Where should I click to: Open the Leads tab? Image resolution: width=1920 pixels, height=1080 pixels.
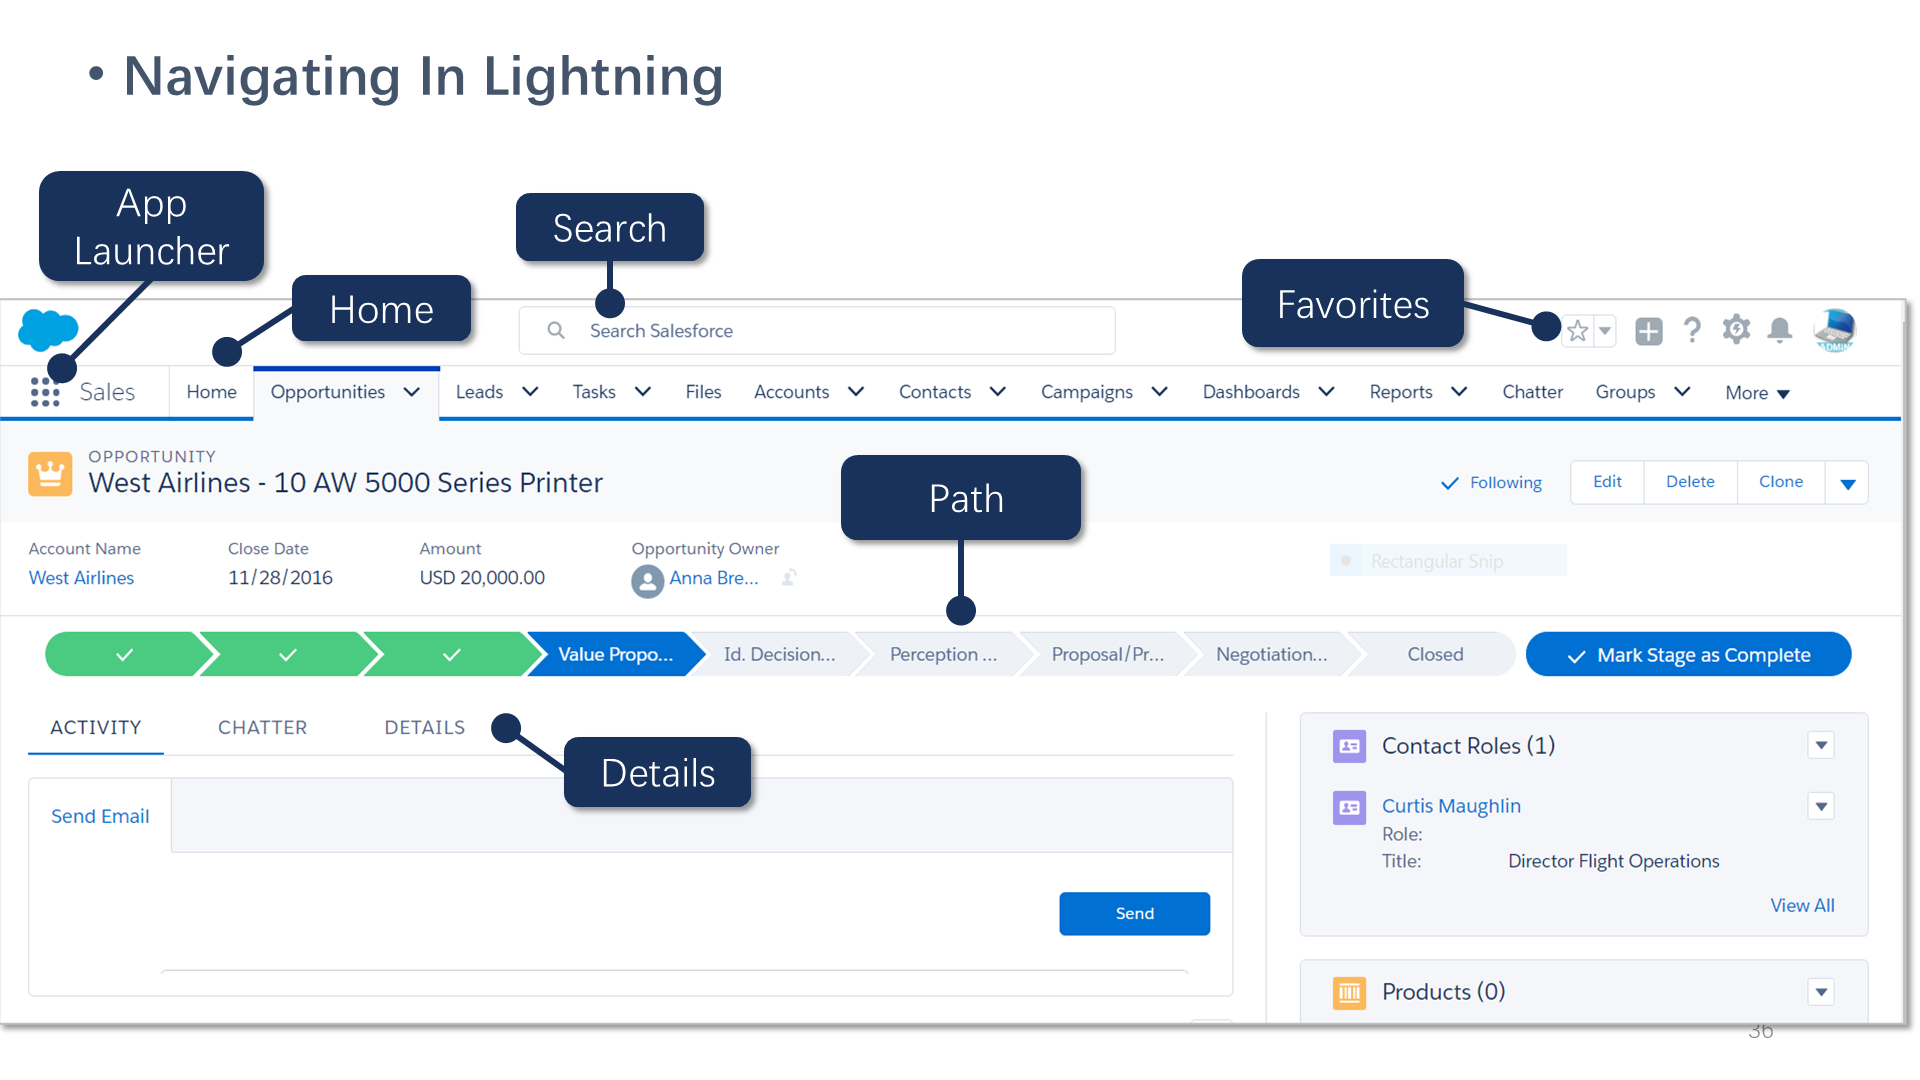pyautogui.click(x=479, y=392)
